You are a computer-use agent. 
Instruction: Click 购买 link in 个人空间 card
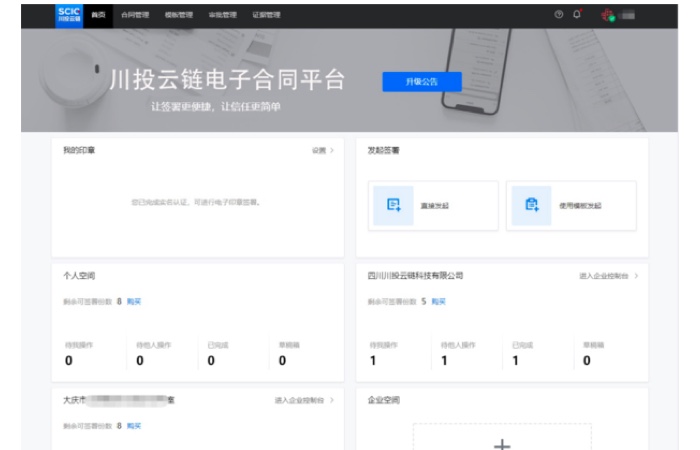pos(133,302)
